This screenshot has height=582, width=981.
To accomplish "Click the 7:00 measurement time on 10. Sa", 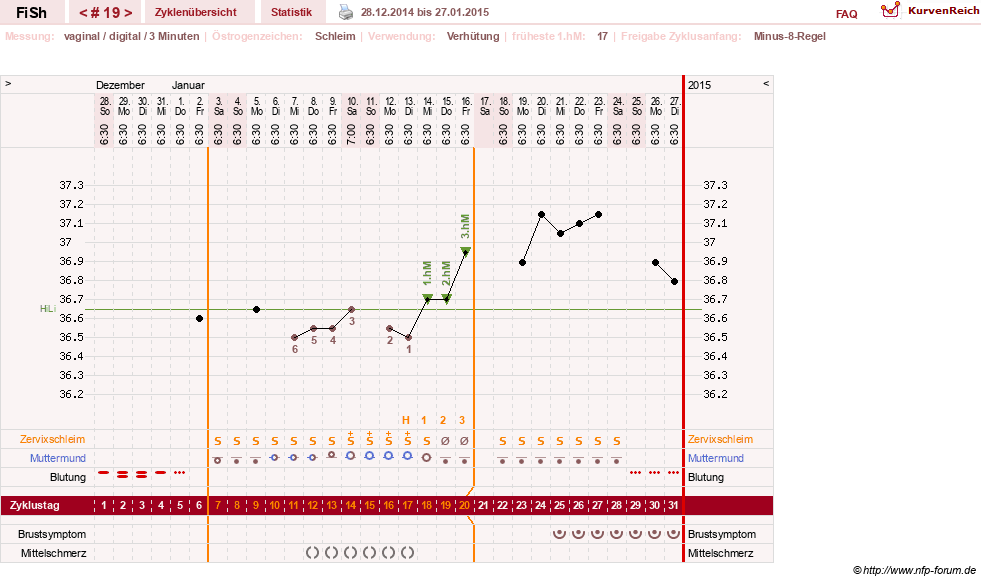I will (352, 134).
